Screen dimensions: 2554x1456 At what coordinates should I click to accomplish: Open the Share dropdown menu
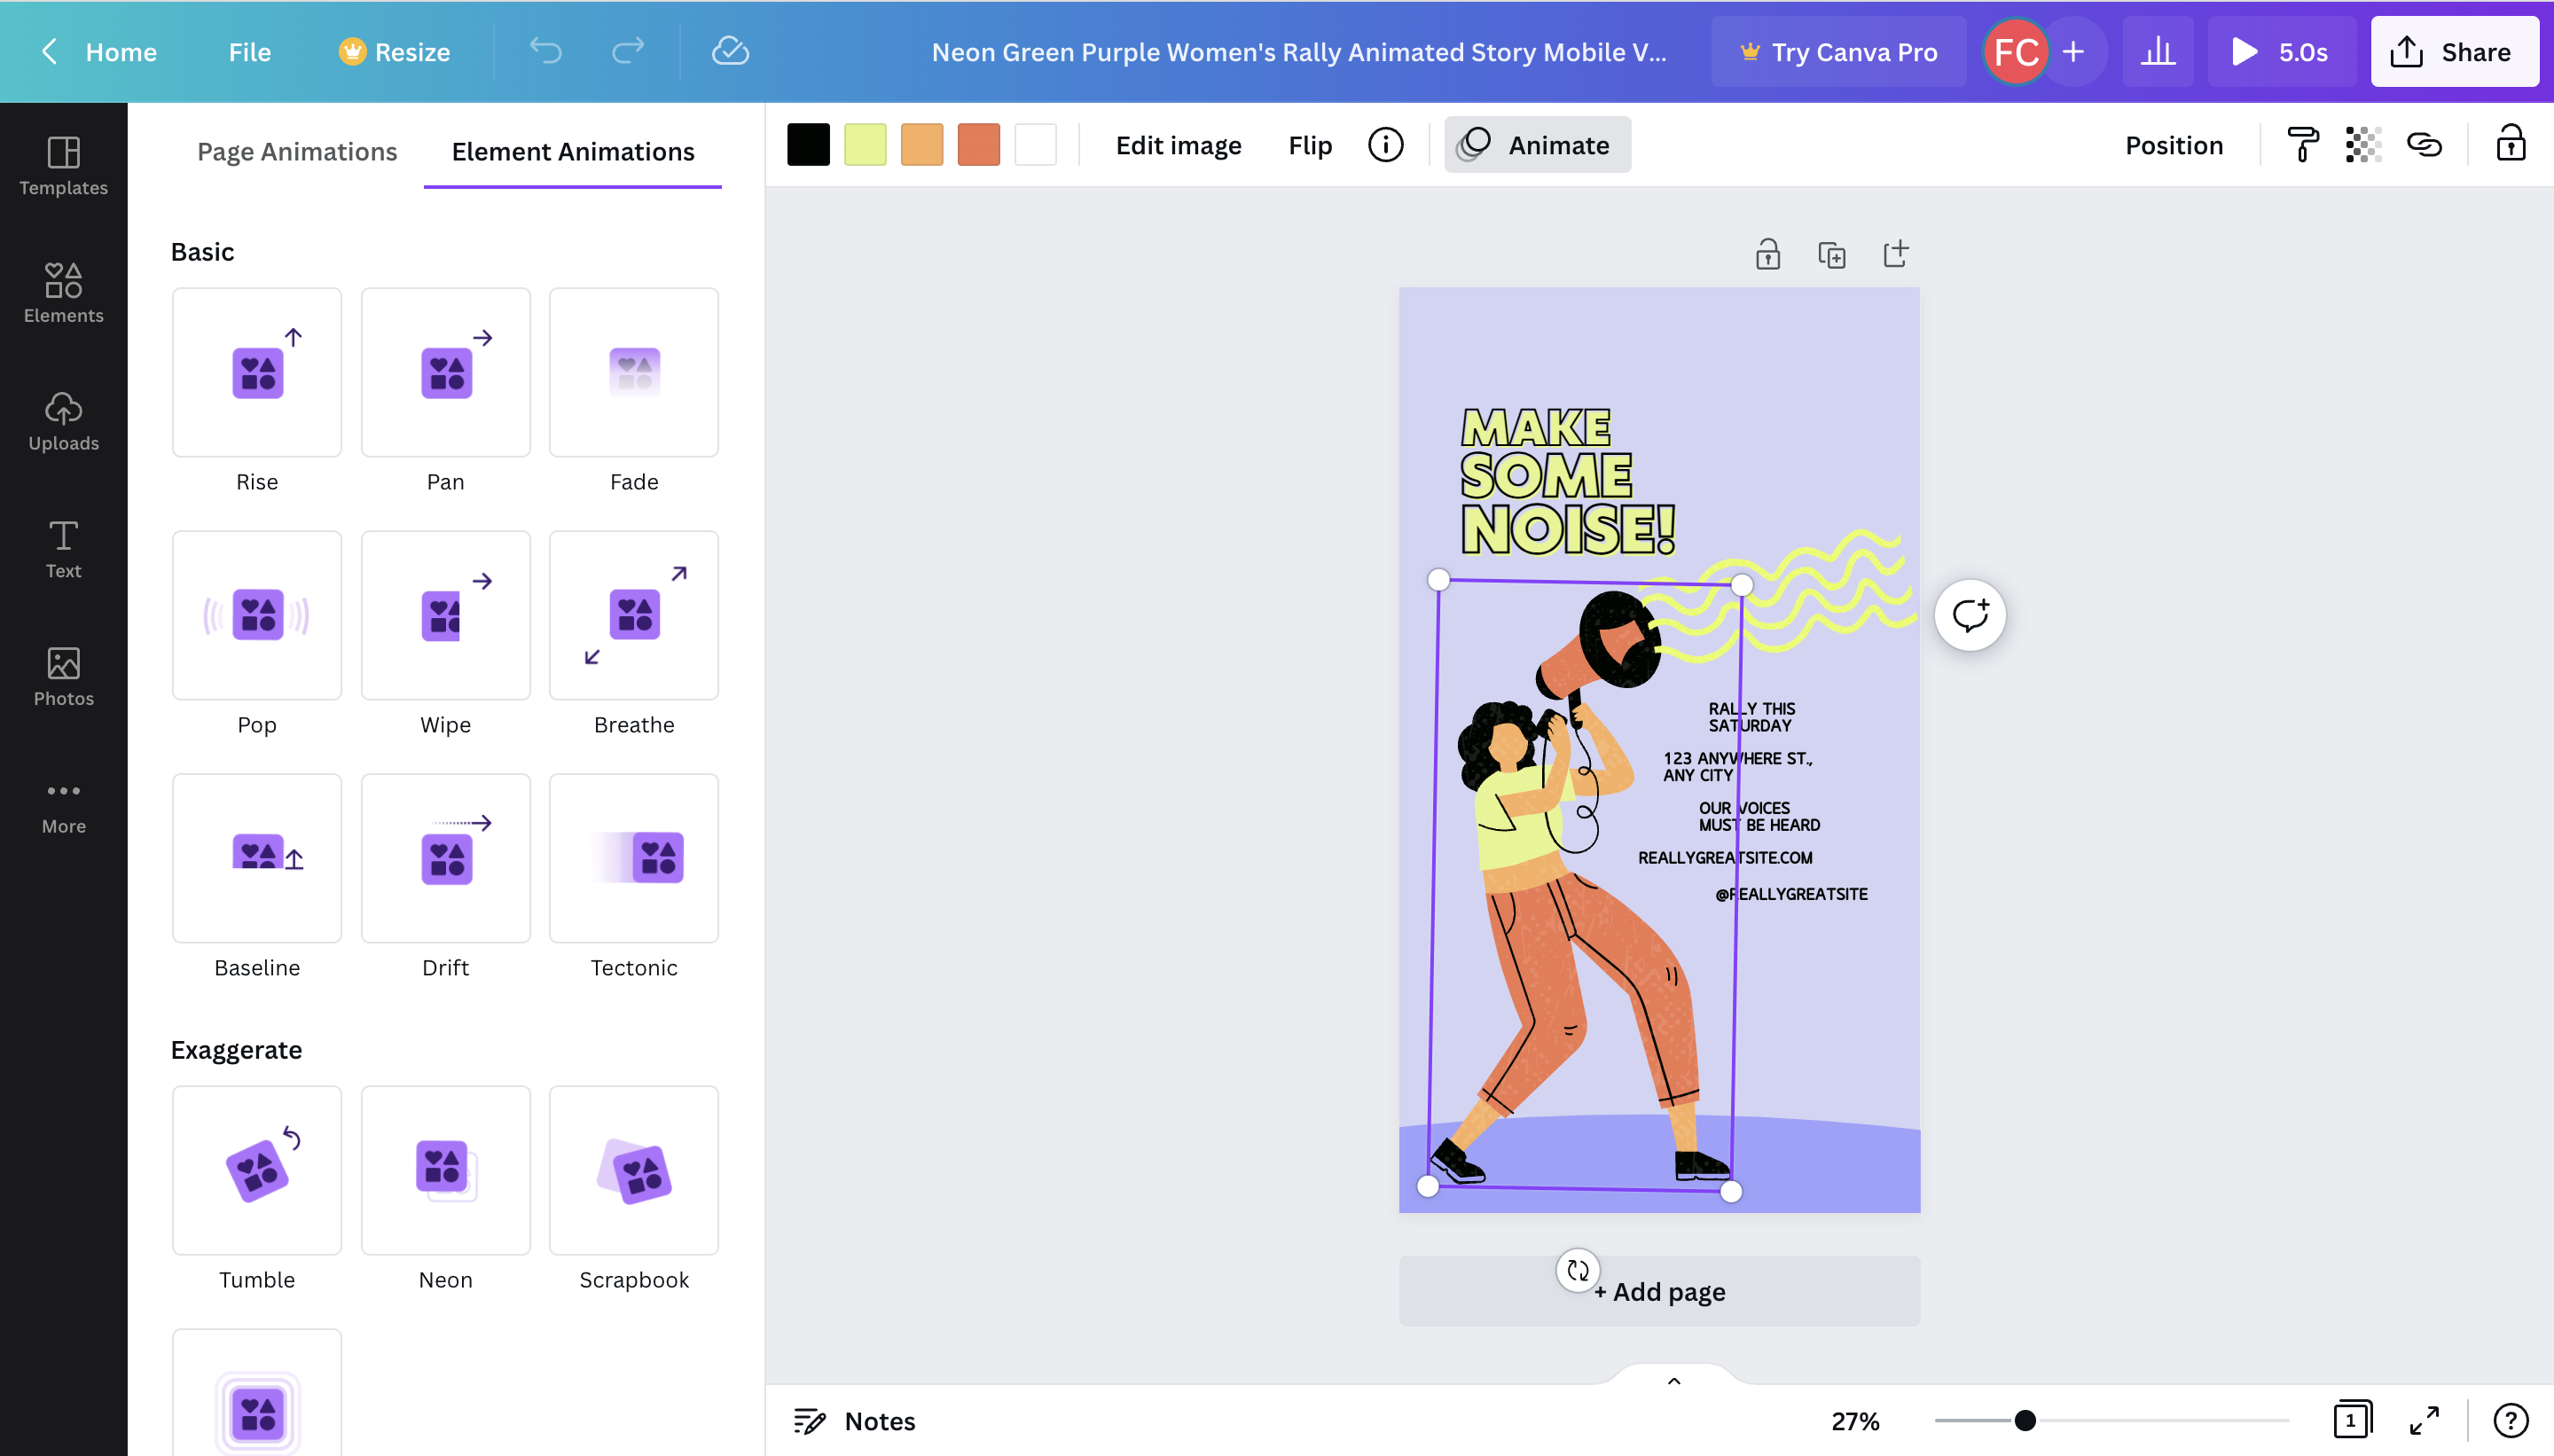point(2456,51)
